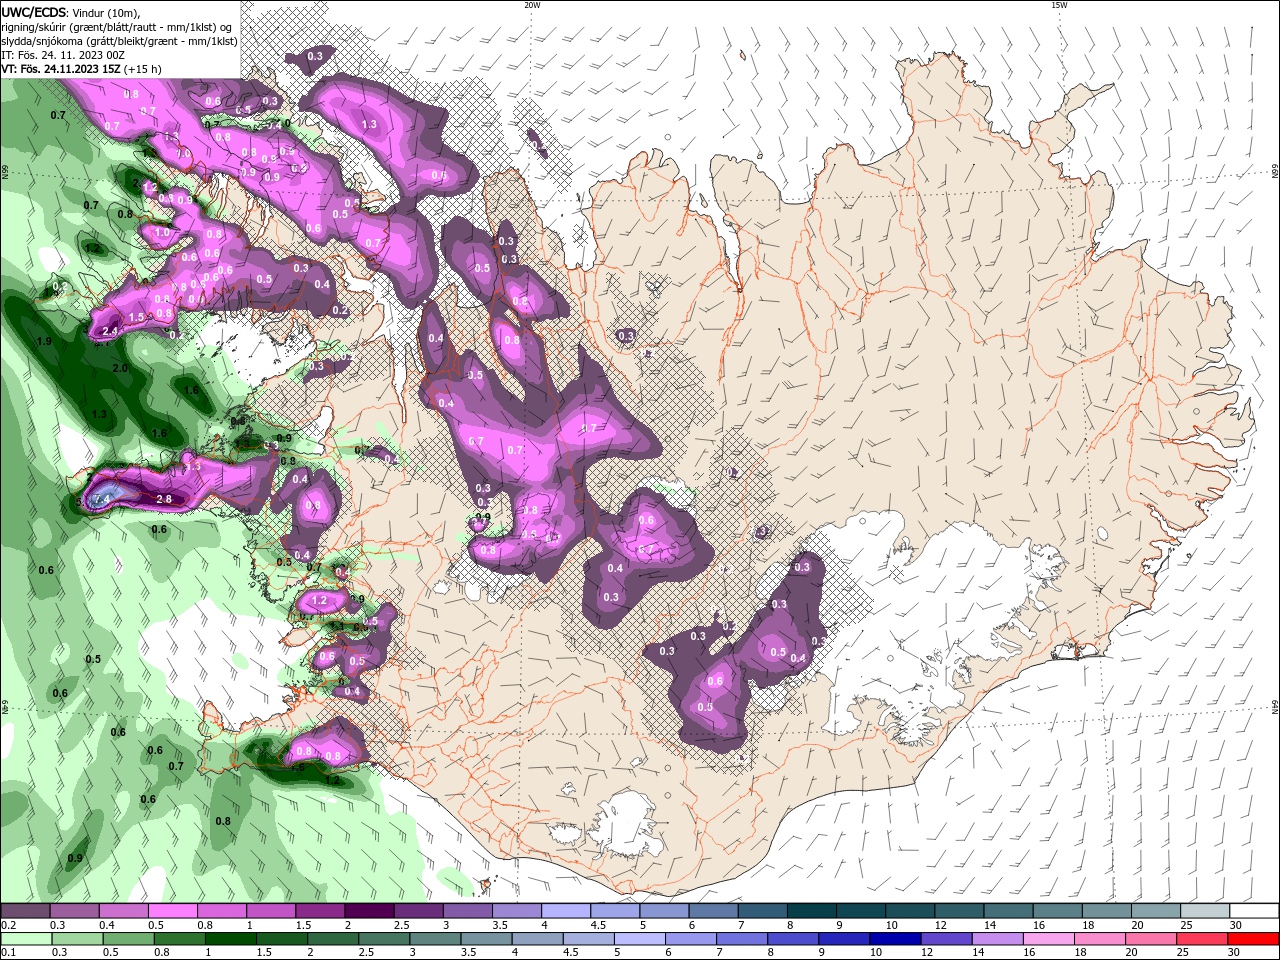1280x960 pixels.
Task: Click the '0.4' label on the snow legend
Action: coord(106,926)
